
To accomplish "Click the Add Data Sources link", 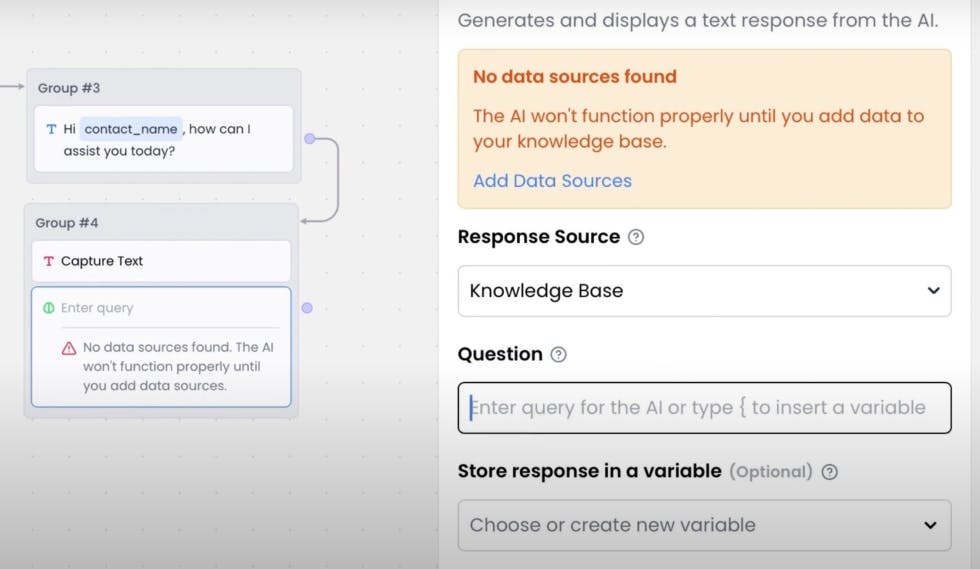I will [x=552, y=181].
